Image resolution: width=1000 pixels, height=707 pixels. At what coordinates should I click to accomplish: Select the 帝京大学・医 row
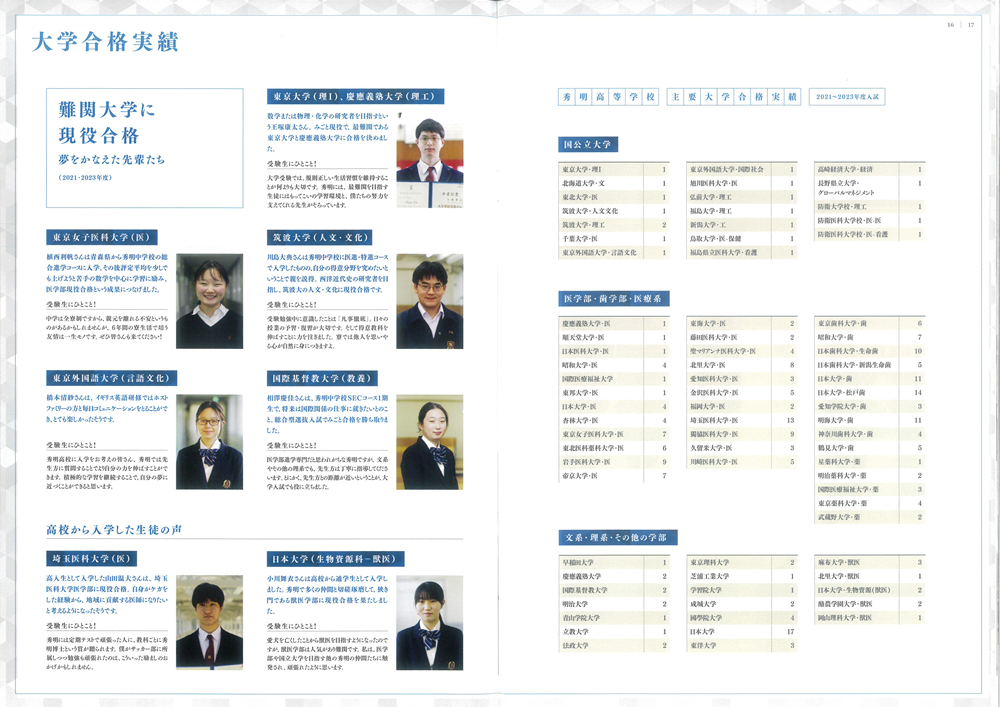tap(614, 476)
